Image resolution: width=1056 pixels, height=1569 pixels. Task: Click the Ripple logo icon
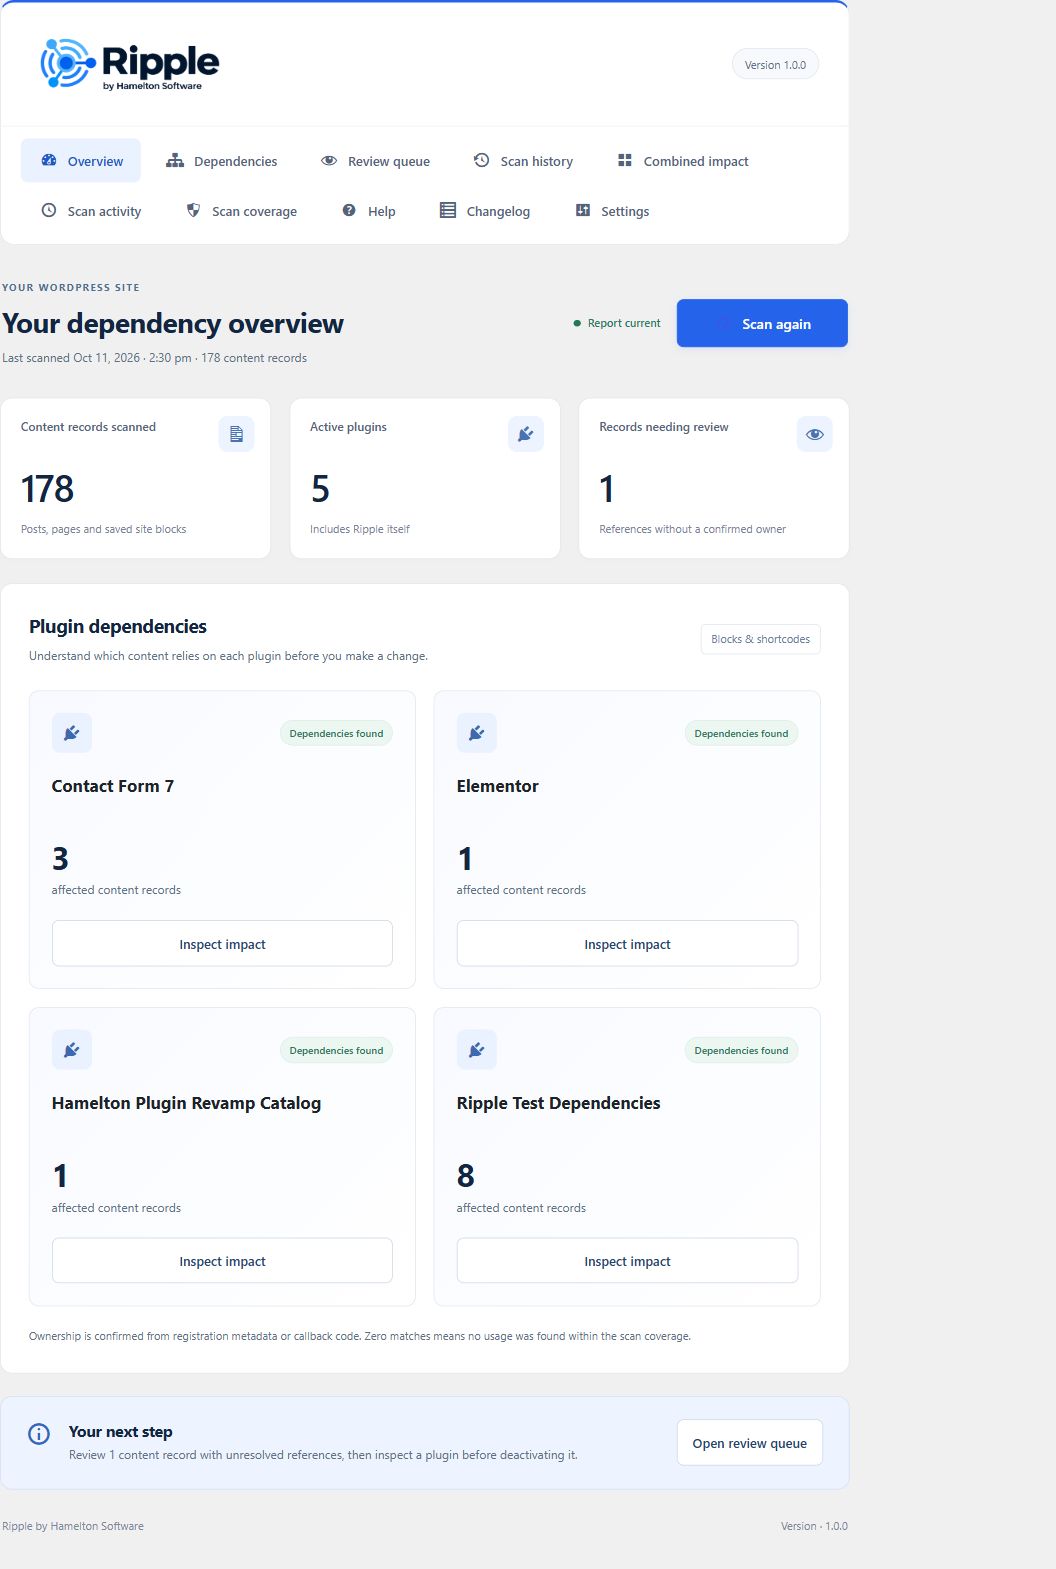click(67, 63)
